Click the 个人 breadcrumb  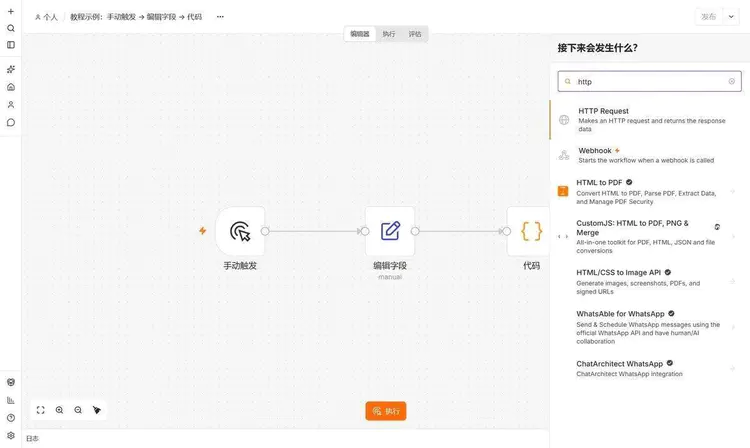tap(46, 17)
